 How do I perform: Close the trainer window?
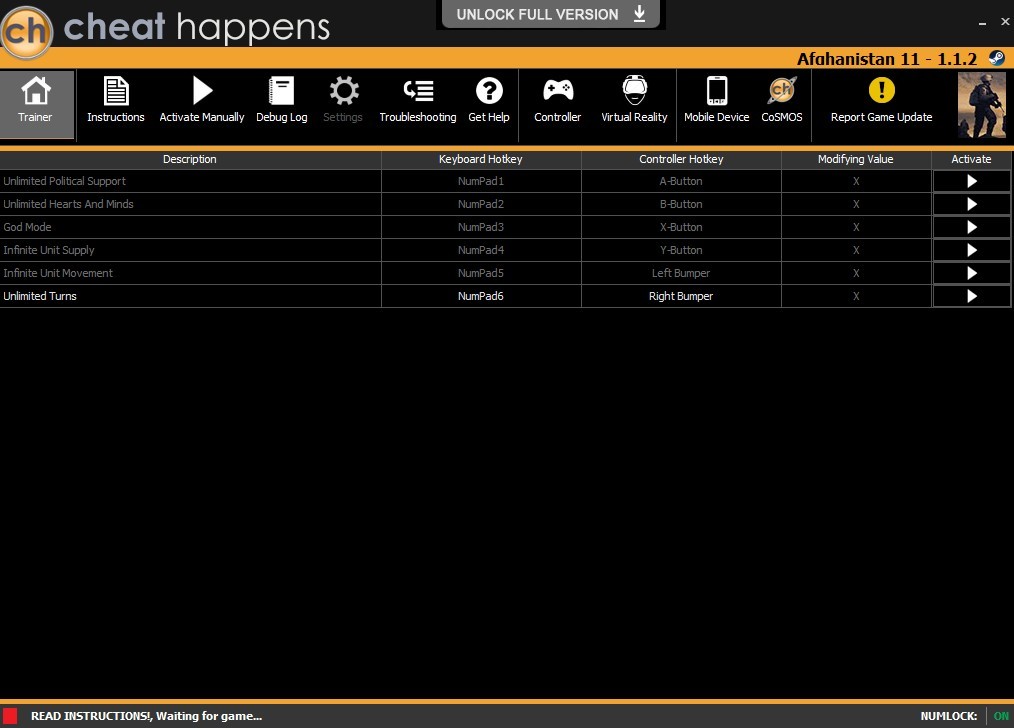(1005, 21)
